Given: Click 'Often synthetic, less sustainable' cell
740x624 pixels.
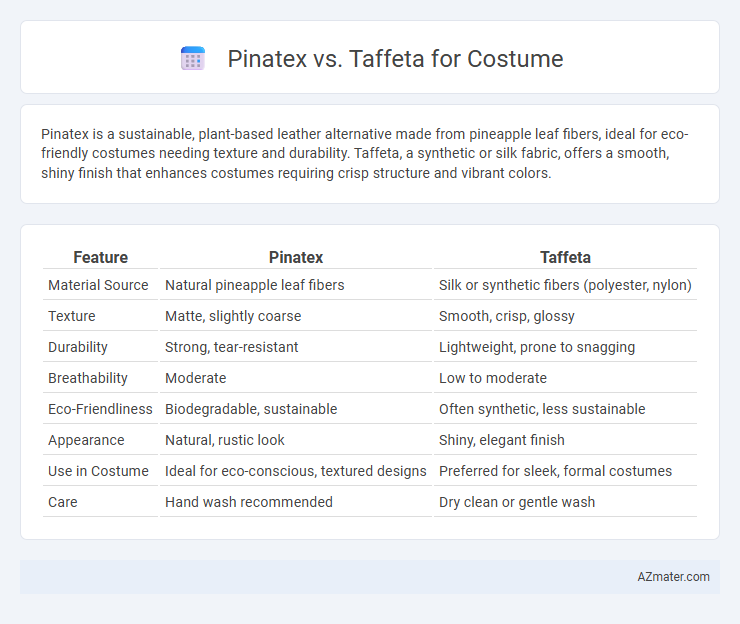Looking at the screenshot, I should coord(542,409).
